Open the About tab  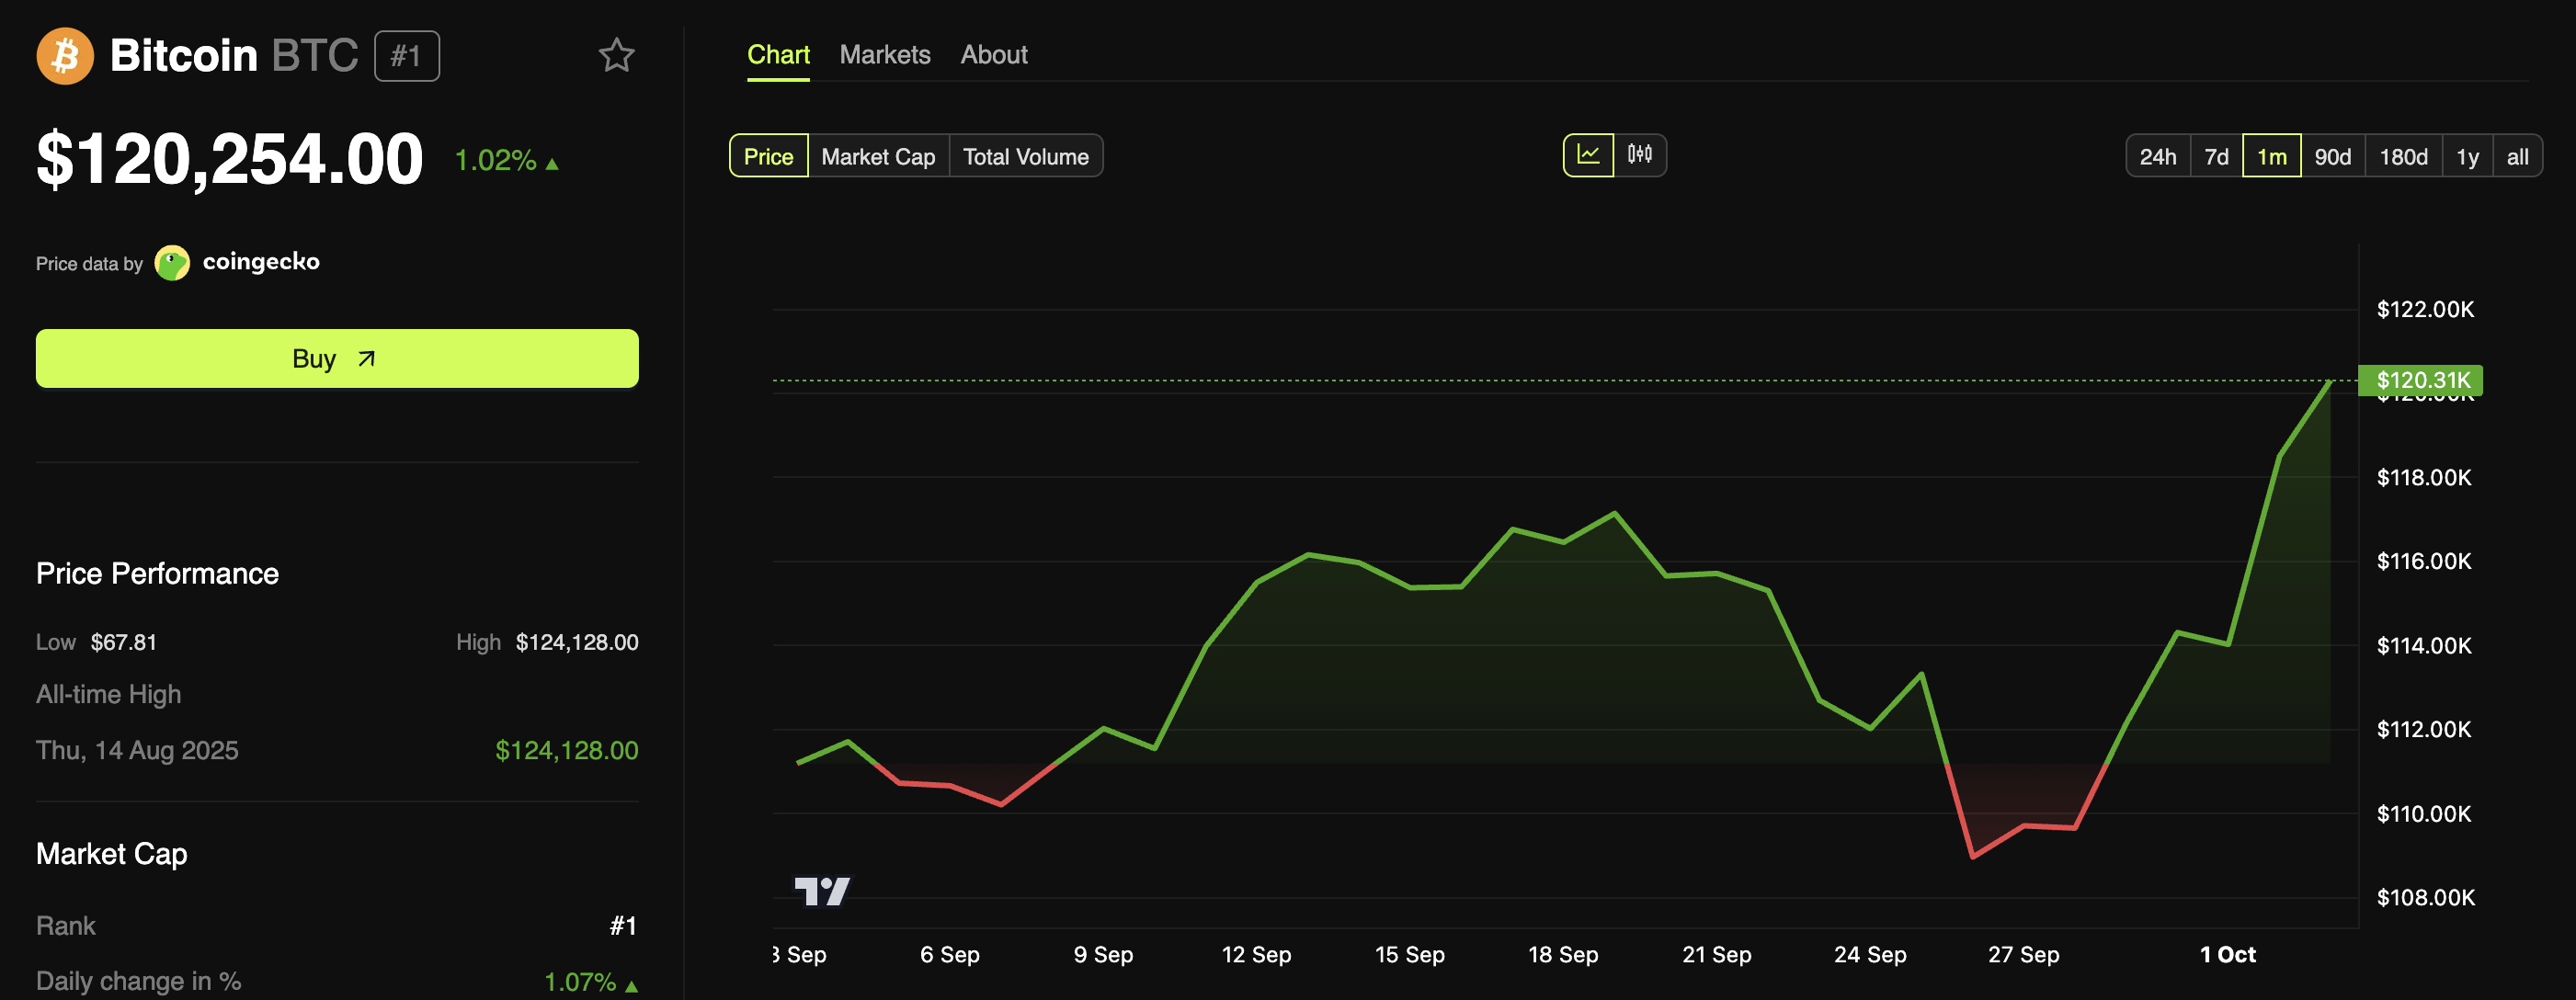[x=993, y=55]
